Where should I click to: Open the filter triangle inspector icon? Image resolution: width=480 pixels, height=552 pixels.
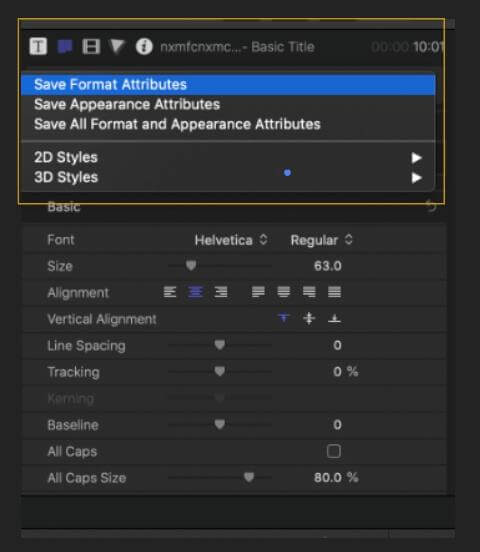(x=117, y=46)
